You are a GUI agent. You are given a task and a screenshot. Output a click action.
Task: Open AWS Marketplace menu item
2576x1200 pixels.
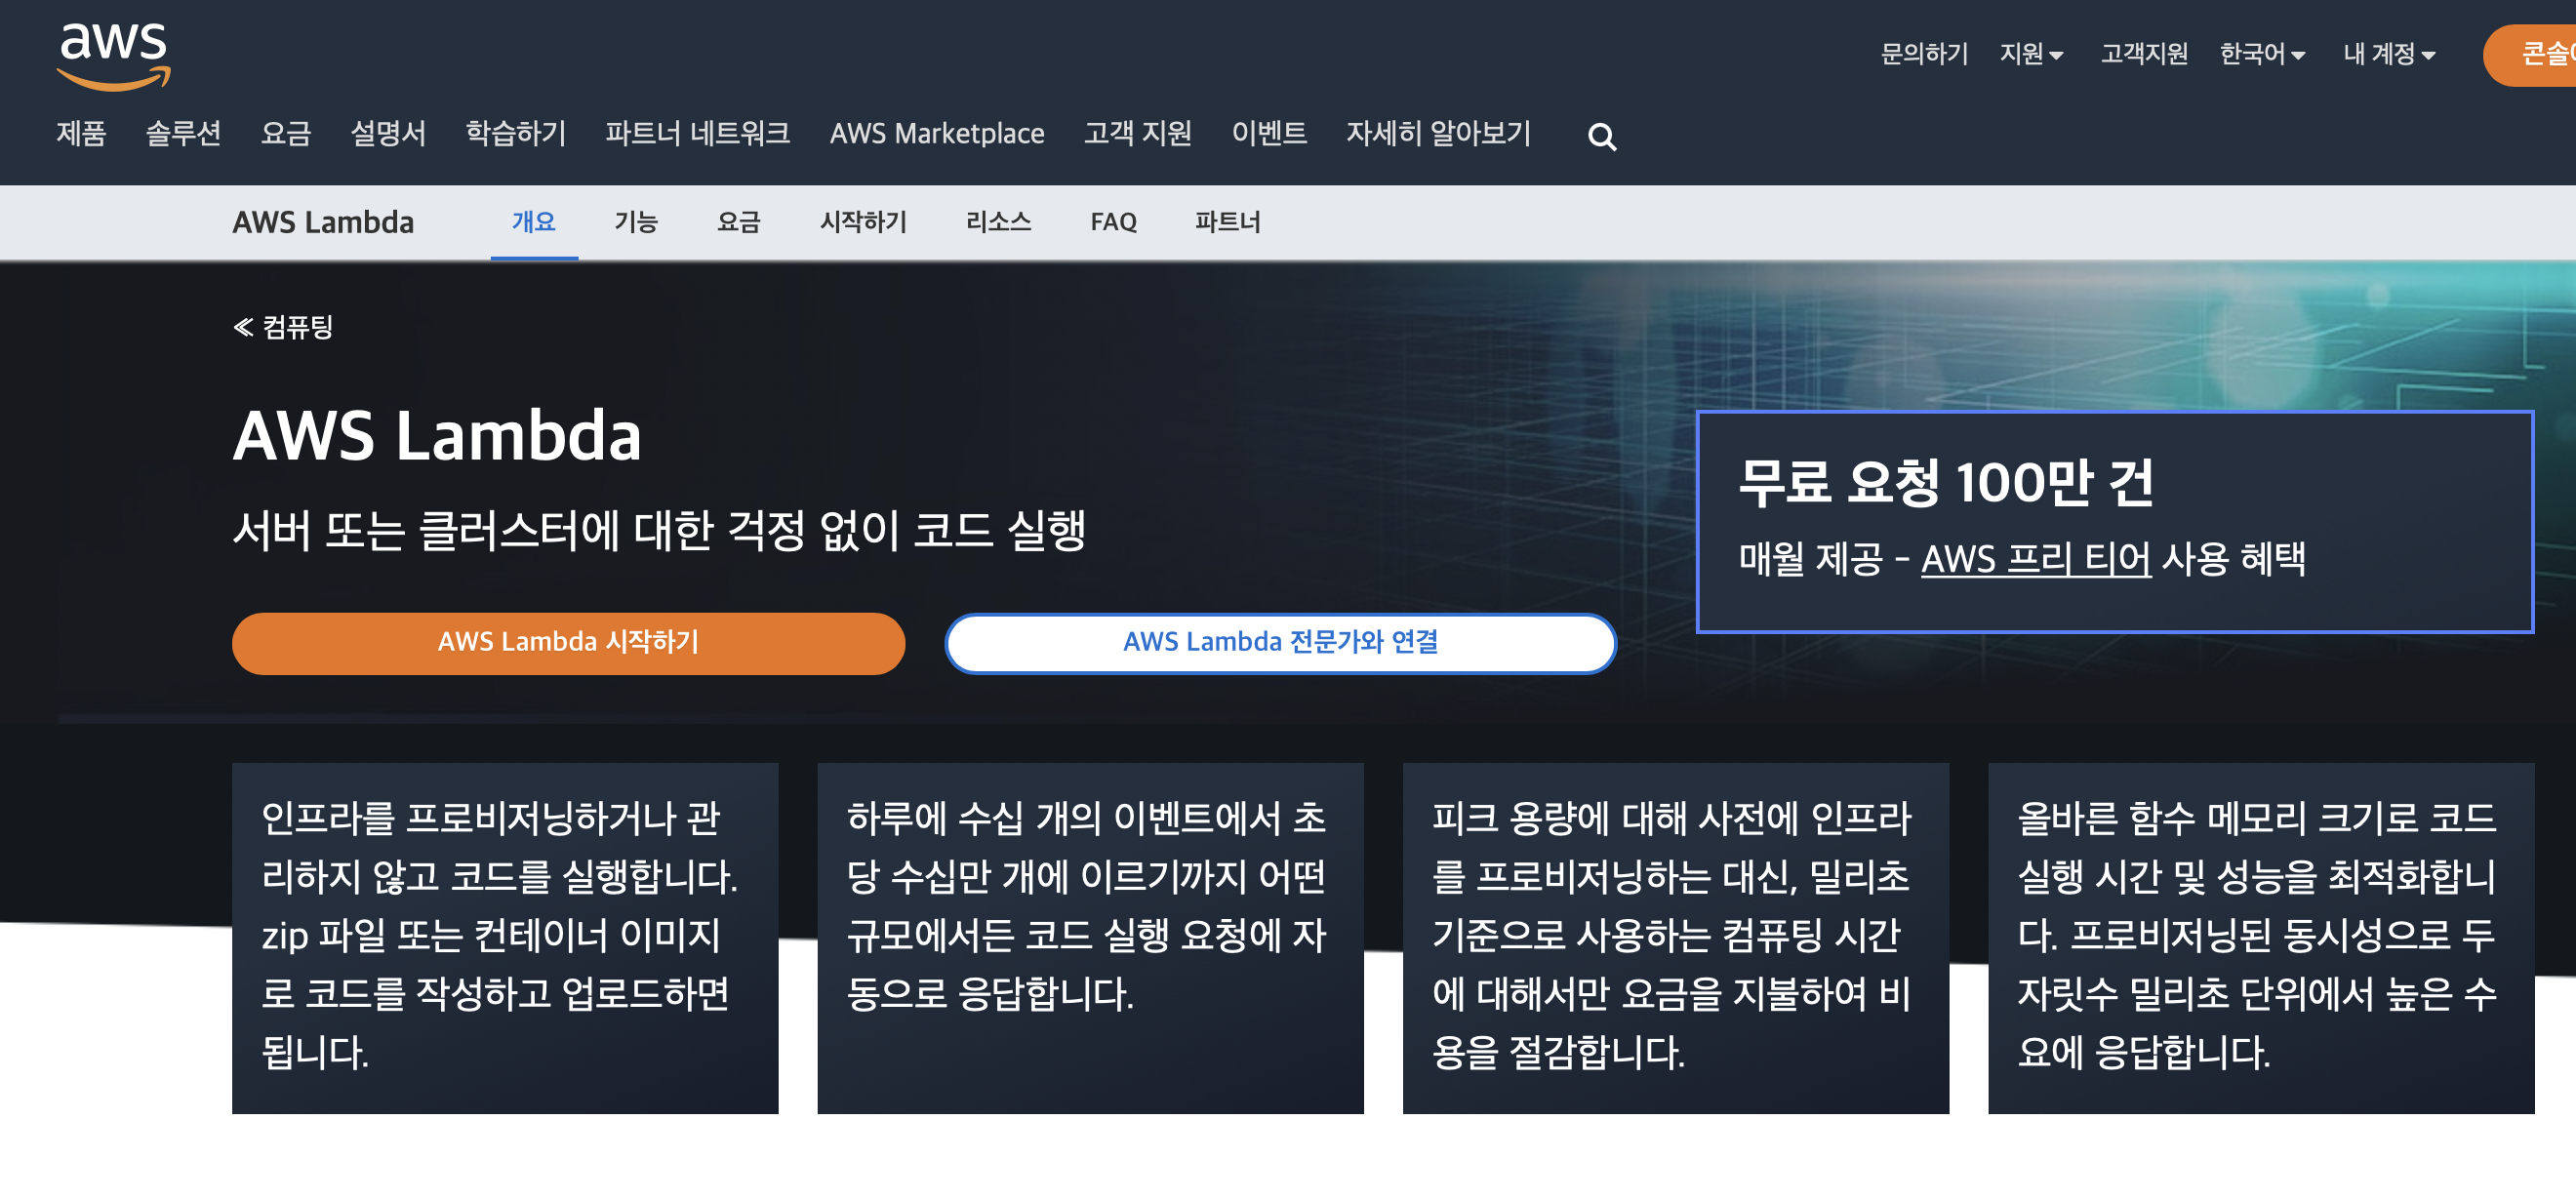(937, 133)
